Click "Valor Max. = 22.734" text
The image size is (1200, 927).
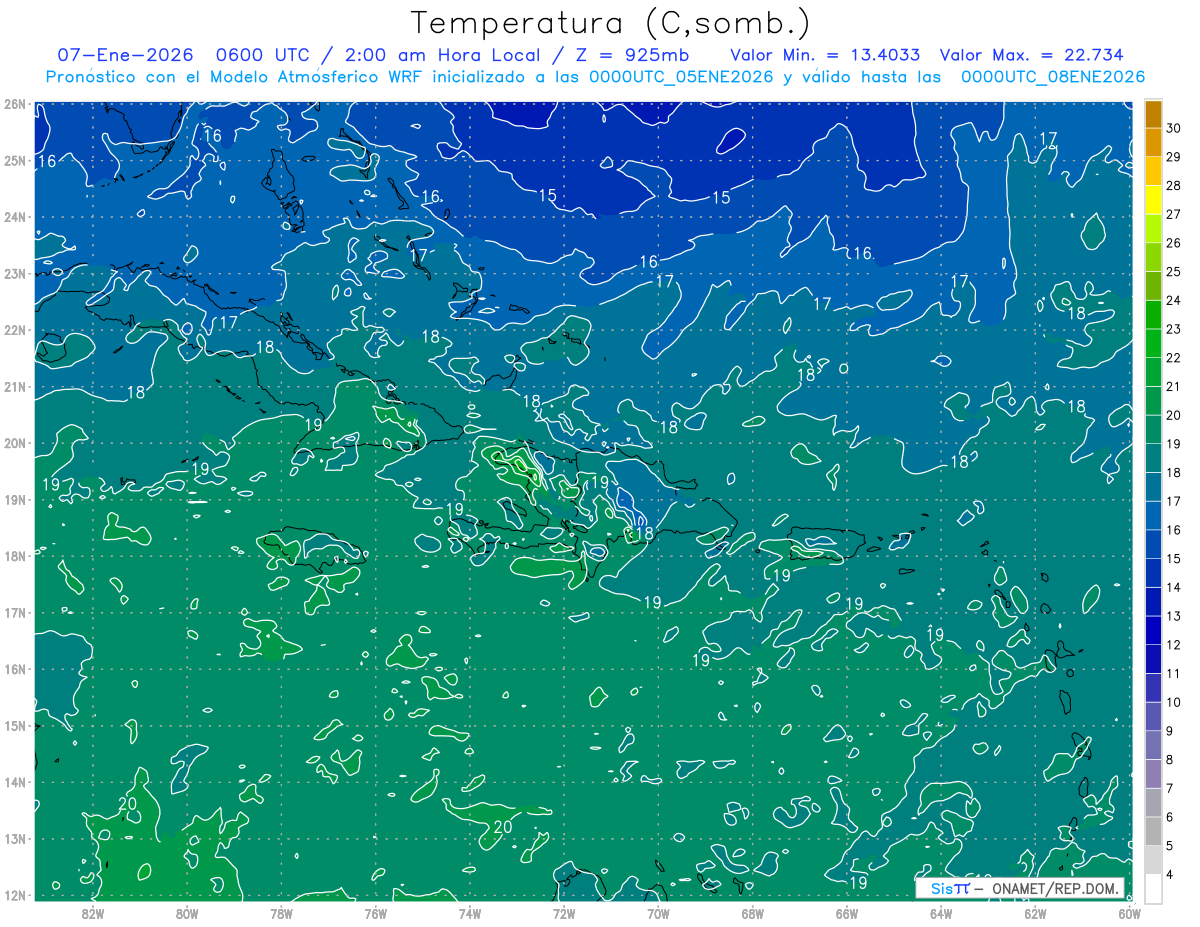pos(1030,55)
